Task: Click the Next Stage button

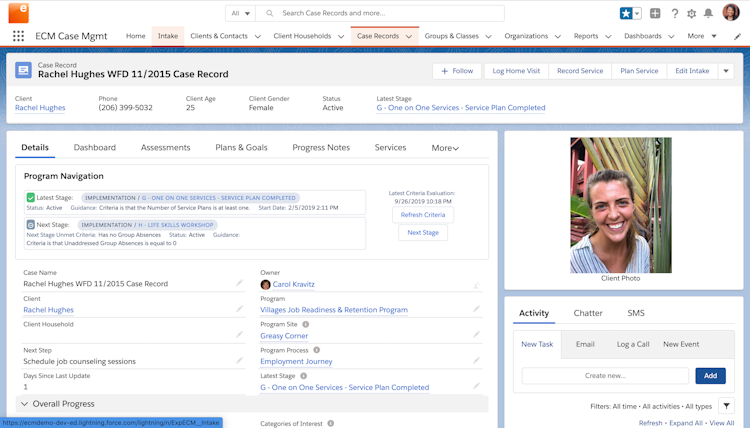Action: click(423, 232)
